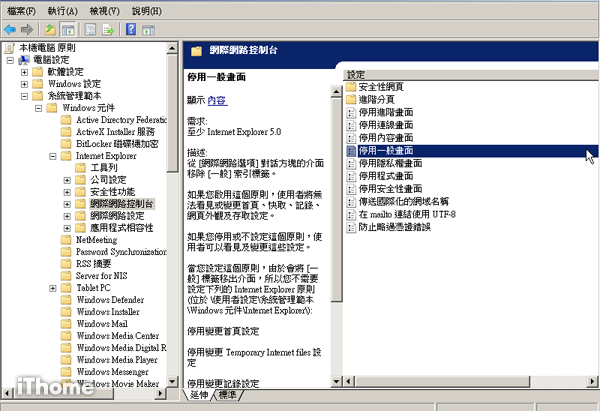This screenshot has width=600, height=411.
Task: Collapse the Internet Explorer tree node
Action: tap(53, 156)
